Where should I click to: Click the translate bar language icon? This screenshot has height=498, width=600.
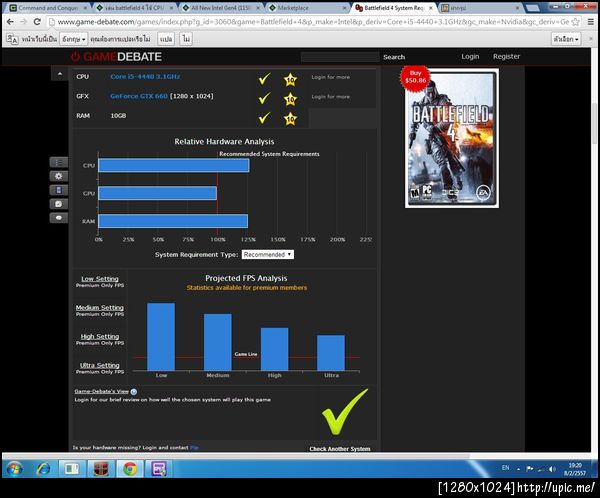coord(12,39)
